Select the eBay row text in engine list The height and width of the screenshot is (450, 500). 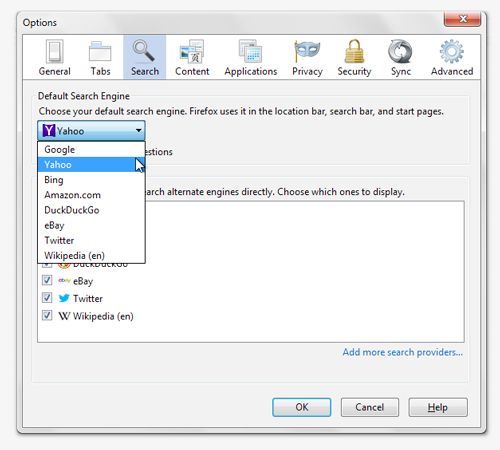[83, 281]
